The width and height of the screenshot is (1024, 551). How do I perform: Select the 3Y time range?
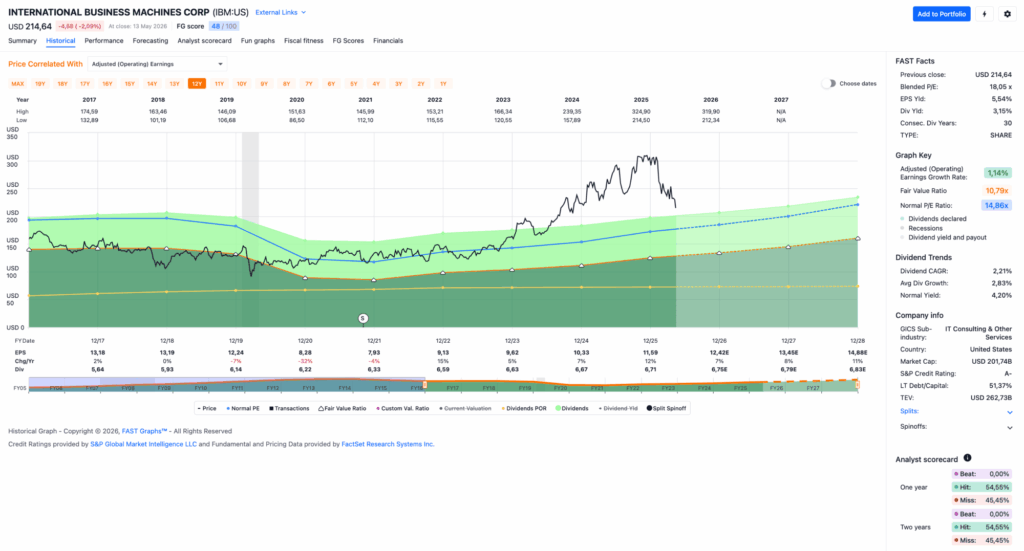point(398,84)
